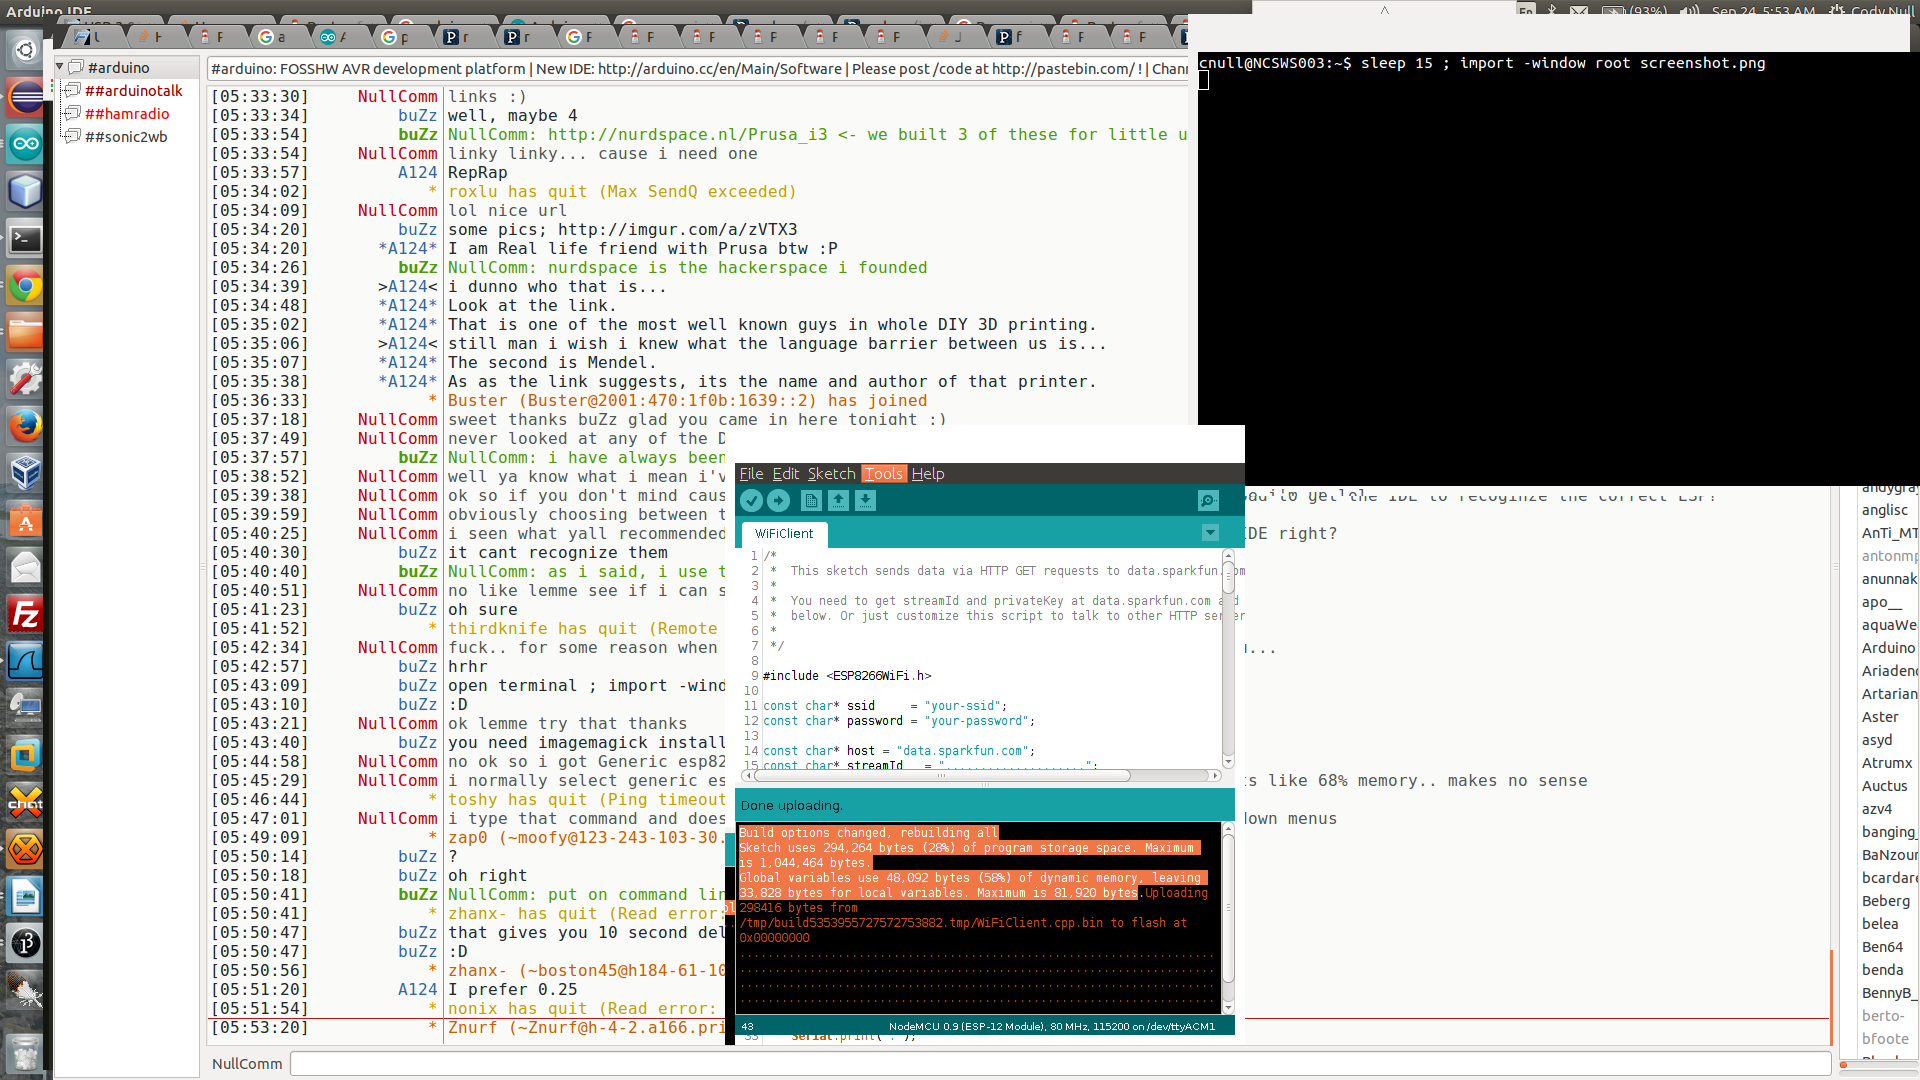The height and width of the screenshot is (1080, 1920).
Task: Select user benda in the nick list
Action: click(1881, 970)
